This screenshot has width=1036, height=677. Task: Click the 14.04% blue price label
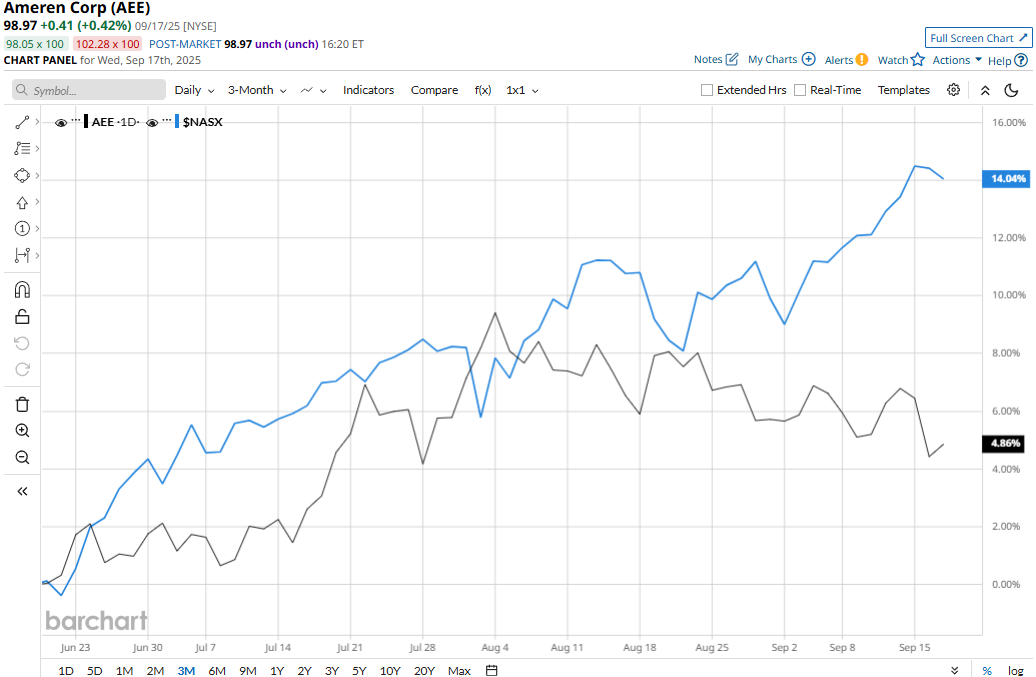[x=1006, y=178]
